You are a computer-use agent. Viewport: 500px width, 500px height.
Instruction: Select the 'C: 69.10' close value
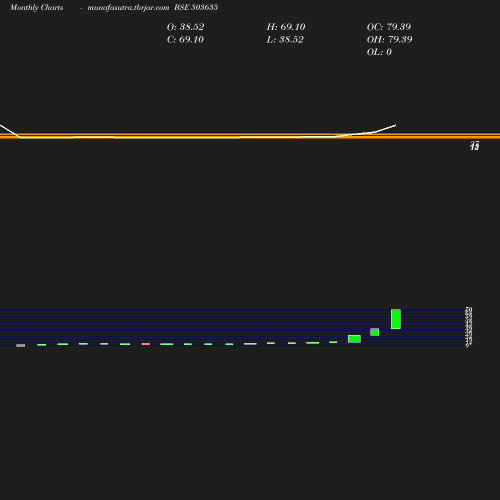pyautogui.click(x=185, y=39)
